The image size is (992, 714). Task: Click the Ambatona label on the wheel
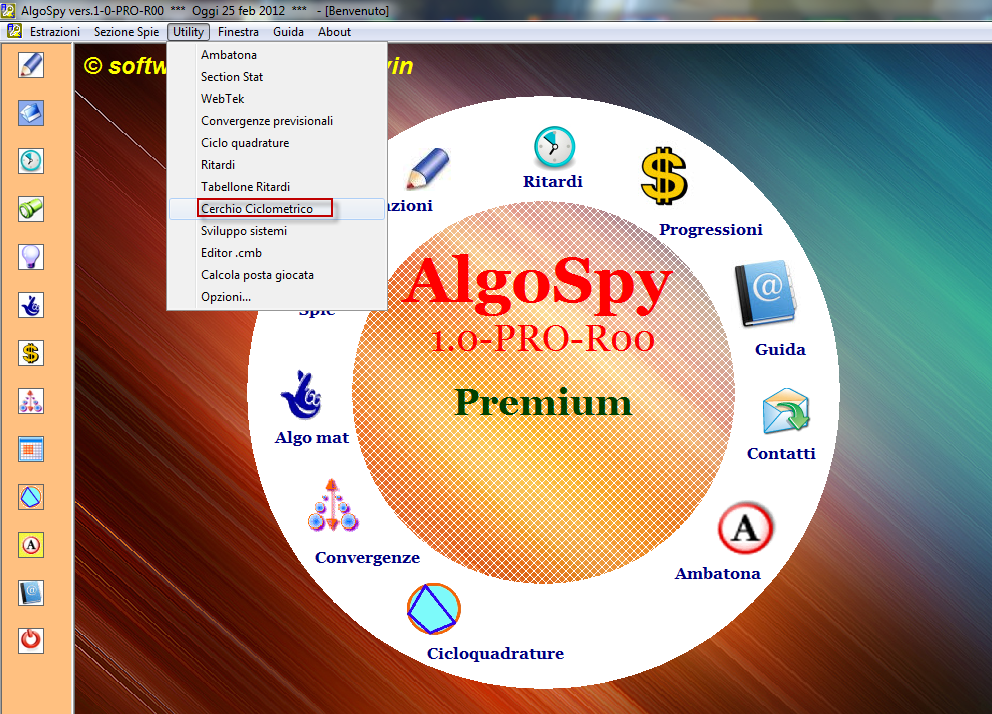tap(718, 574)
